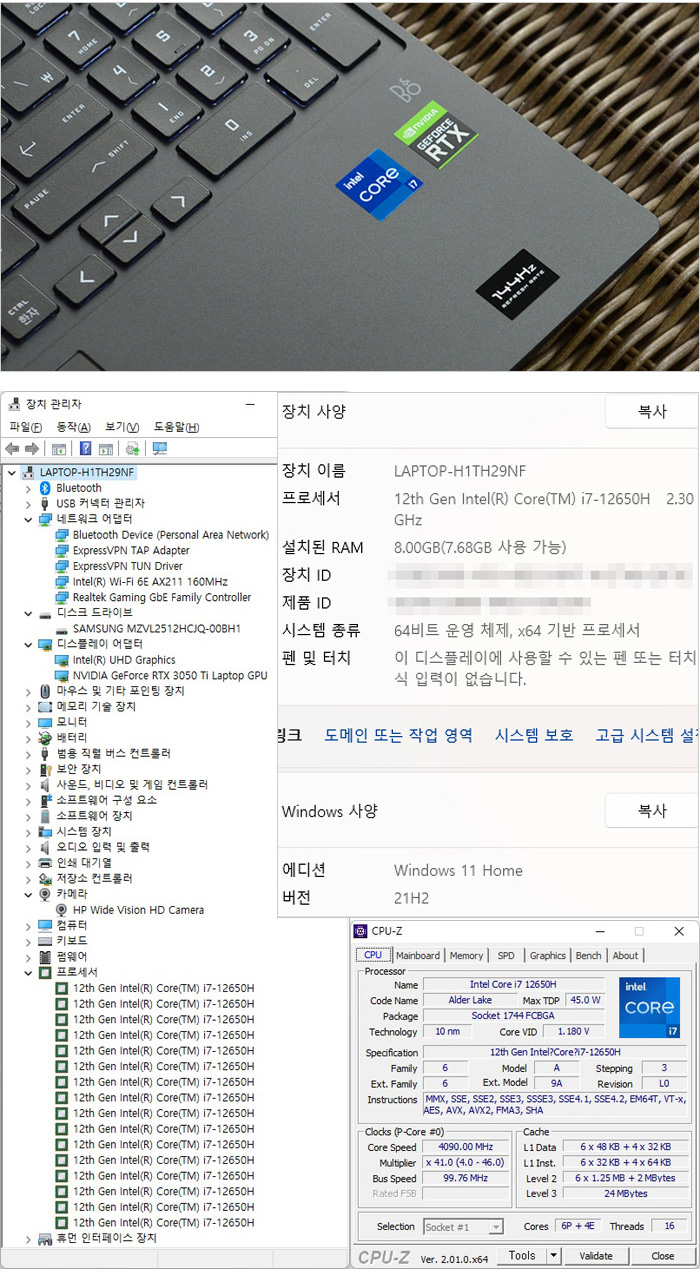Click the Forward arrow in Device Manager toolbar
Screen dimensions: 700x1272
click(x=32, y=449)
